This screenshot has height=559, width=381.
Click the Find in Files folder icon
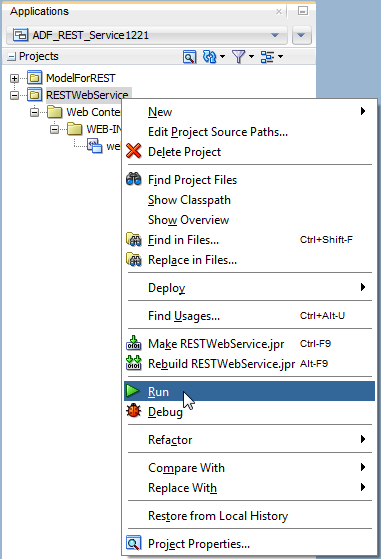coord(134,240)
